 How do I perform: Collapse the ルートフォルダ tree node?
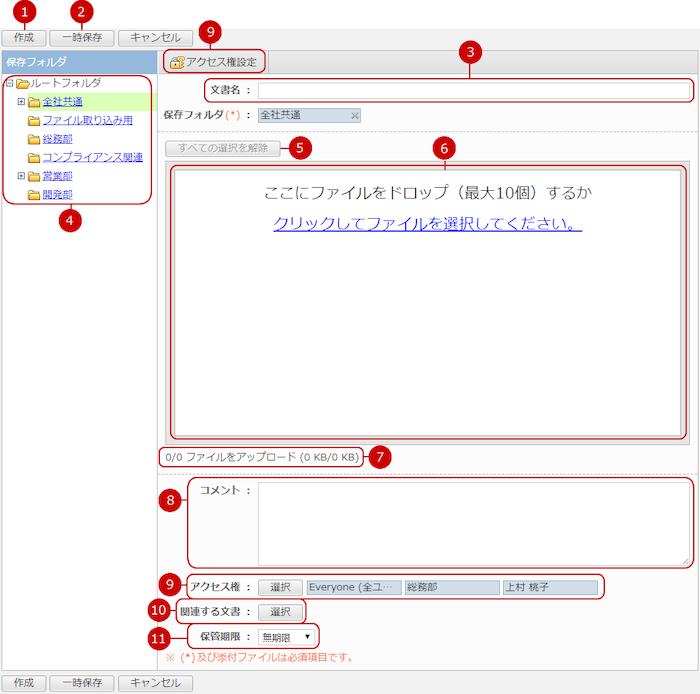tap(9, 83)
